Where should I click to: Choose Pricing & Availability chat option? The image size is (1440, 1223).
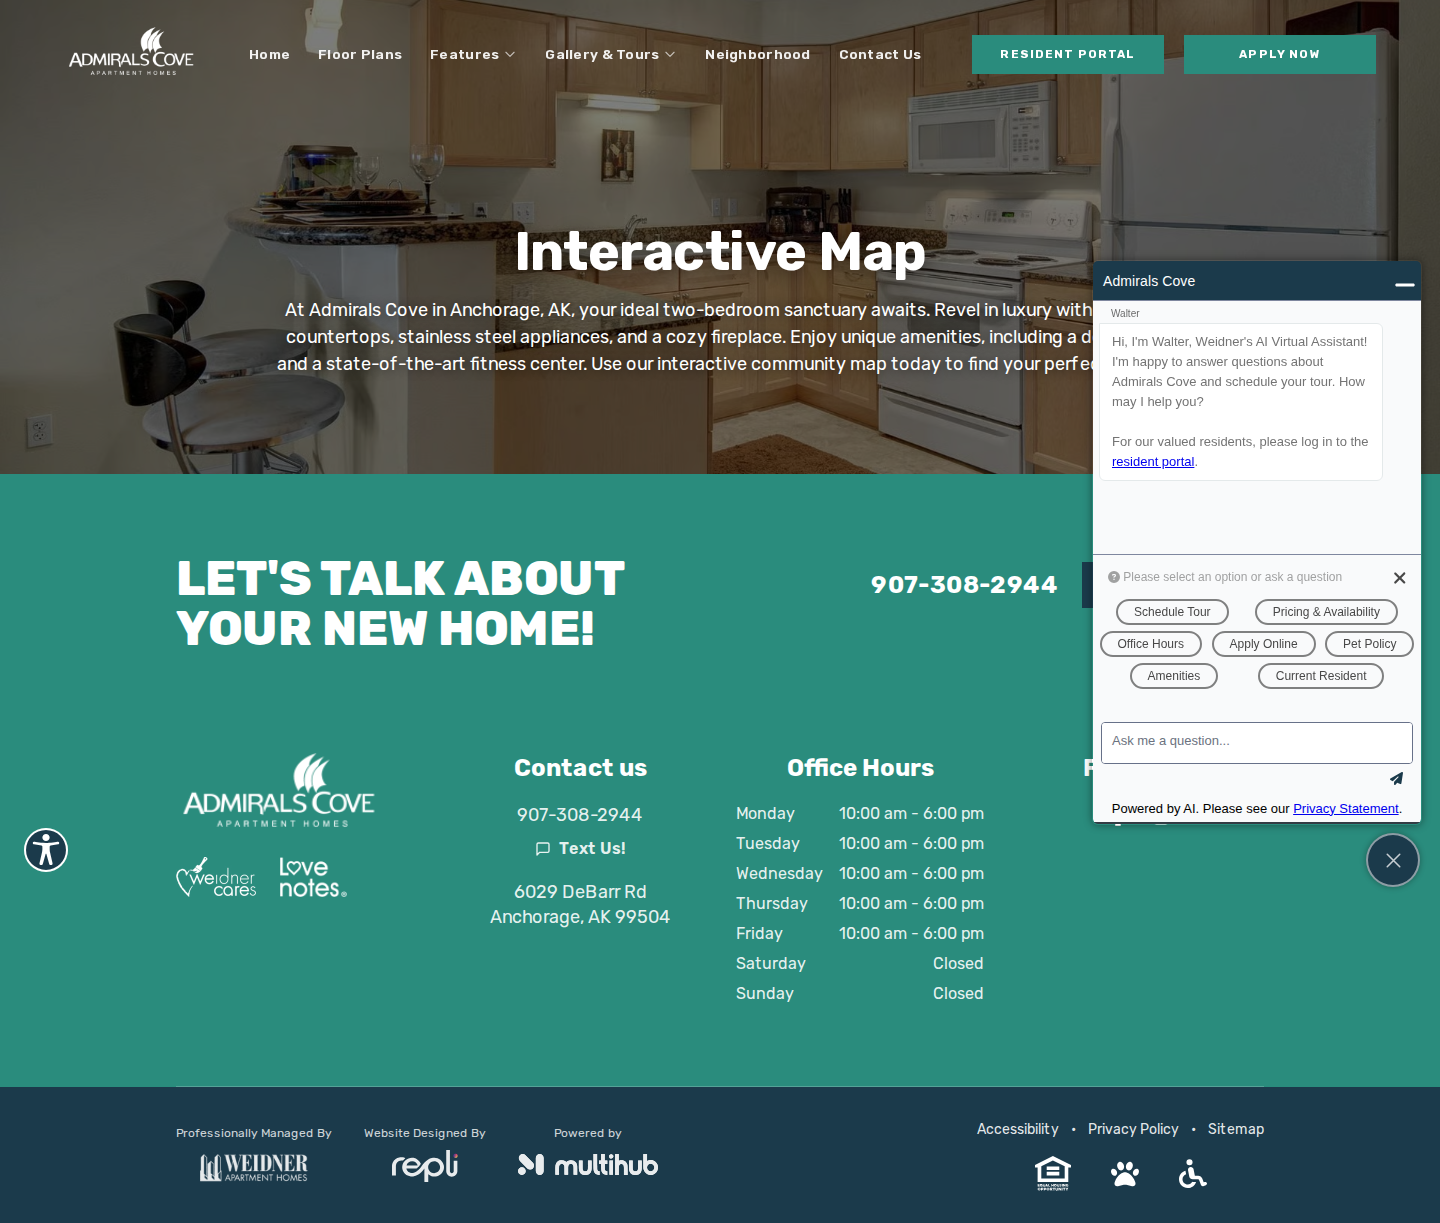(x=1326, y=612)
